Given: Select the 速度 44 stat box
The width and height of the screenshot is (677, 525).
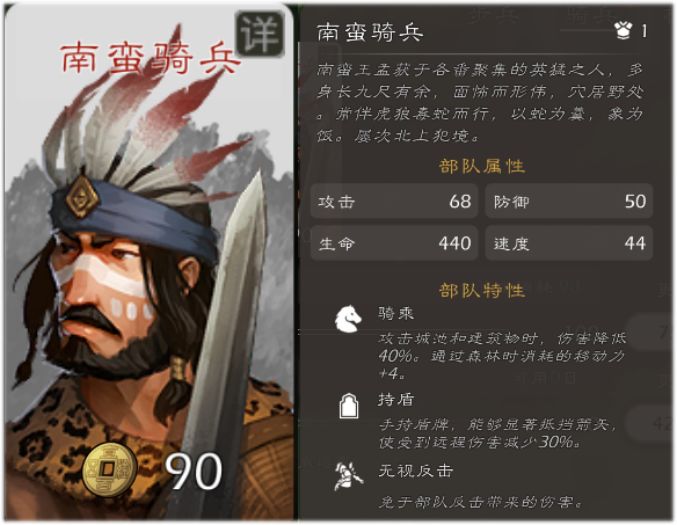Looking at the screenshot, I should (x=569, y=243).
